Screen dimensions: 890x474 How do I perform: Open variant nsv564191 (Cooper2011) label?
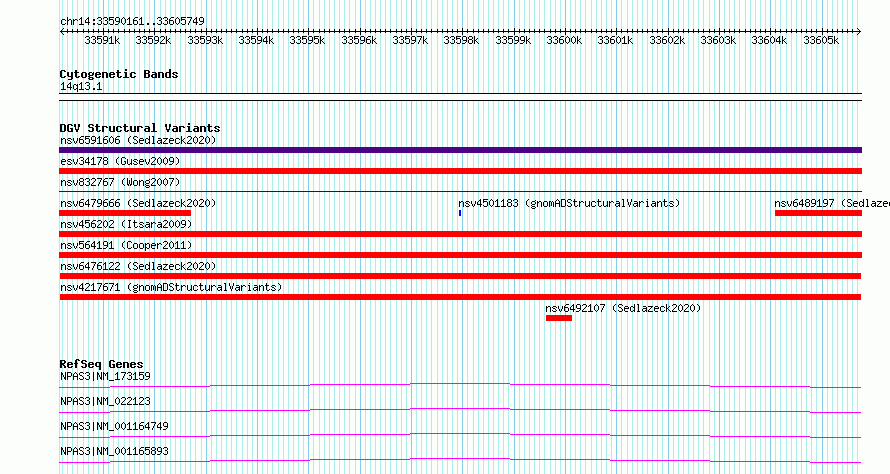(x=126, y=245)
